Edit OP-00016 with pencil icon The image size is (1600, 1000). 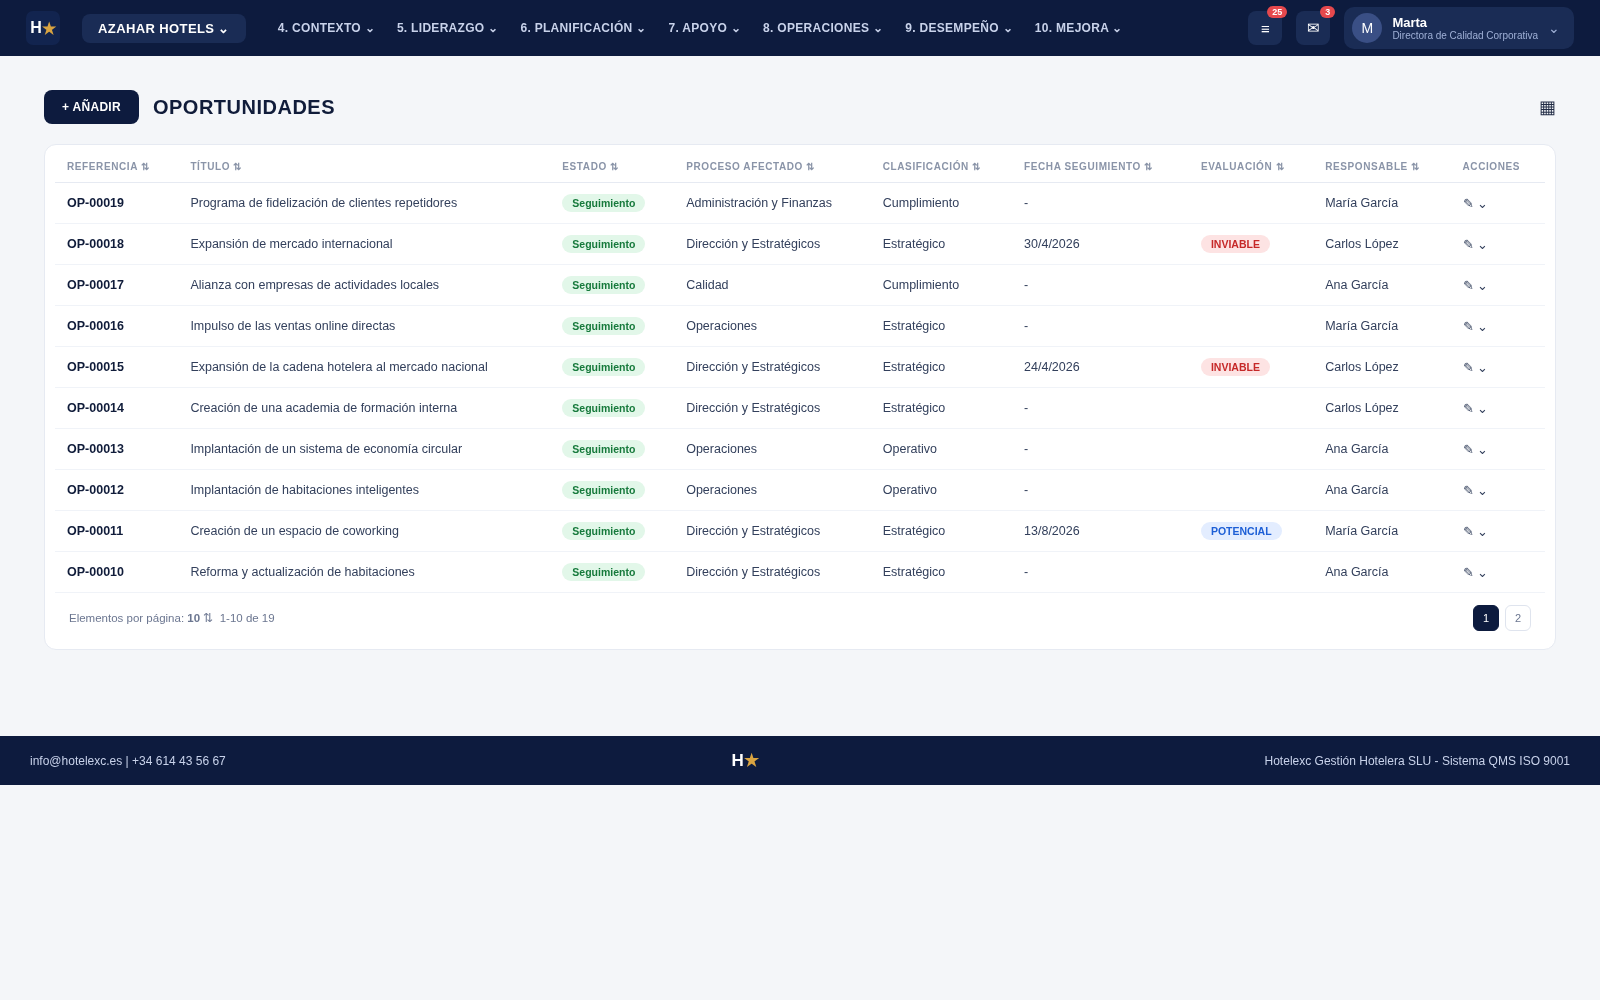1468,327
